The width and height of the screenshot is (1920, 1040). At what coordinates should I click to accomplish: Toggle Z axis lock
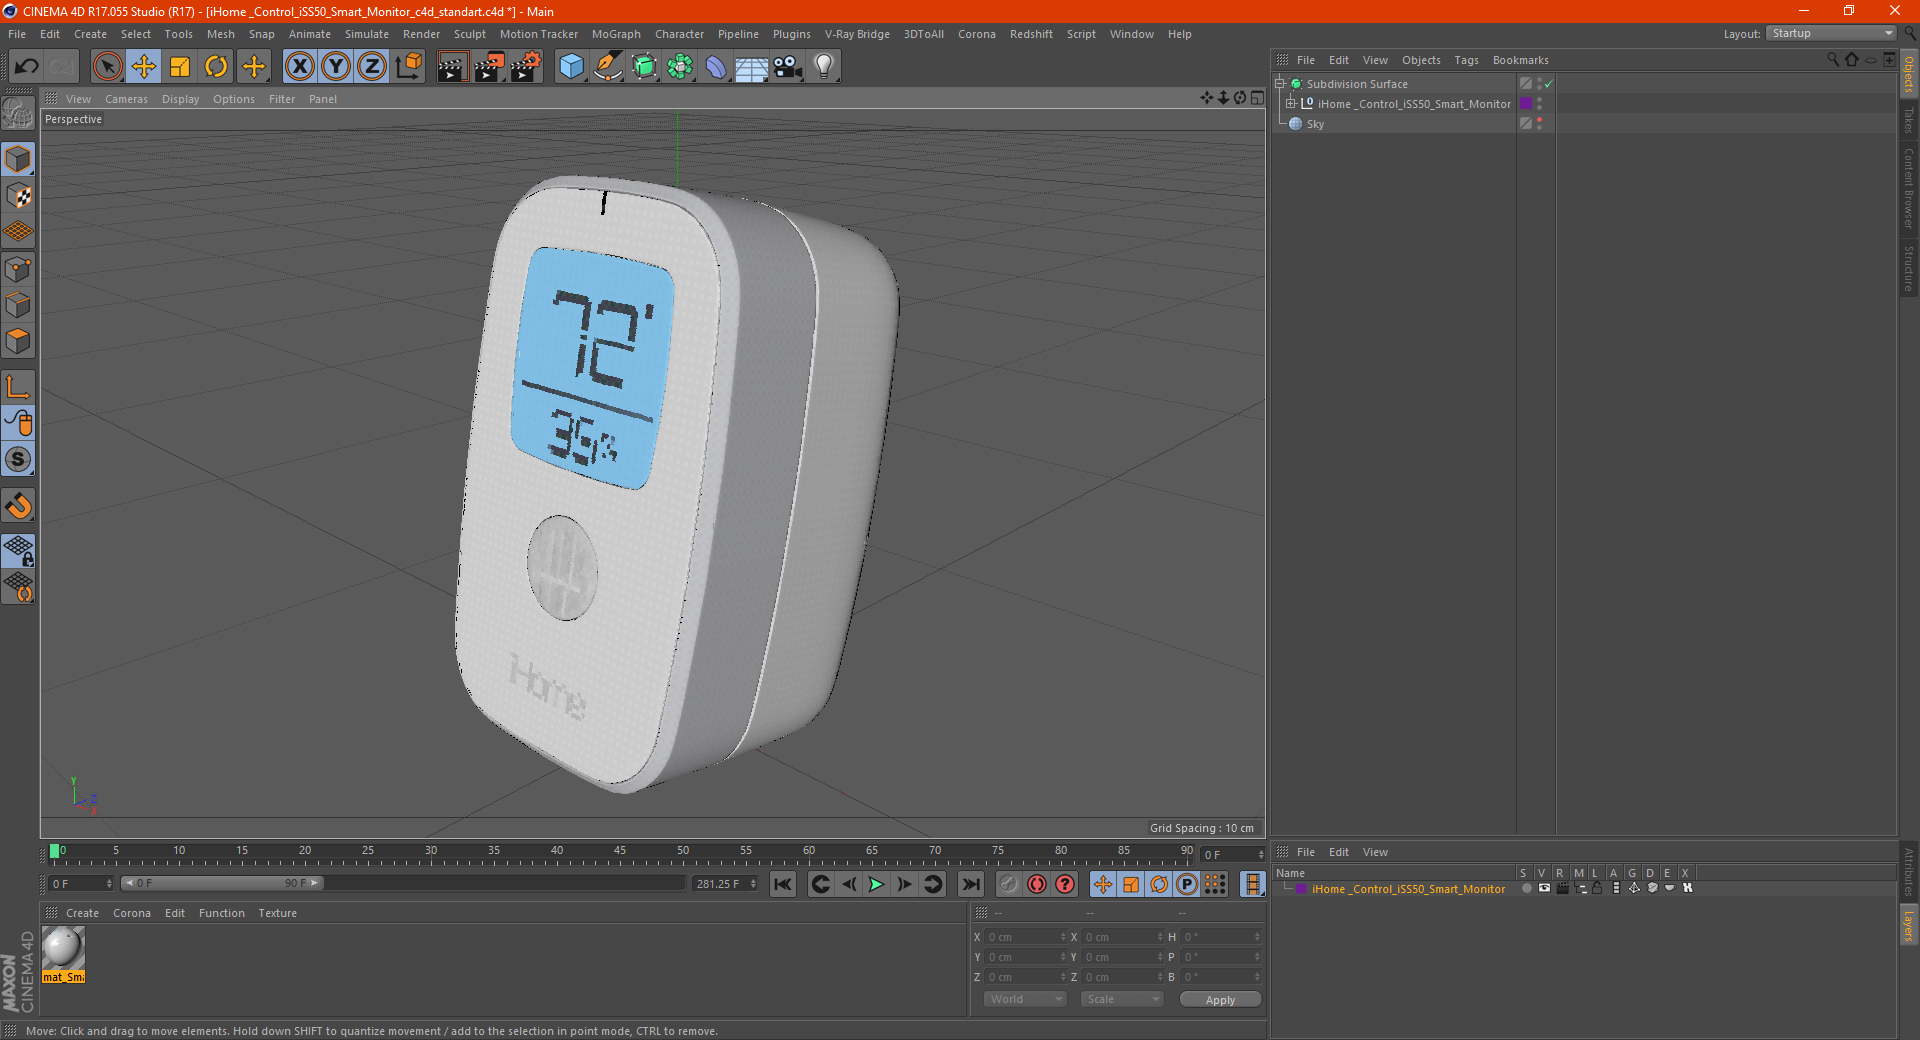[x=372, y=67]
